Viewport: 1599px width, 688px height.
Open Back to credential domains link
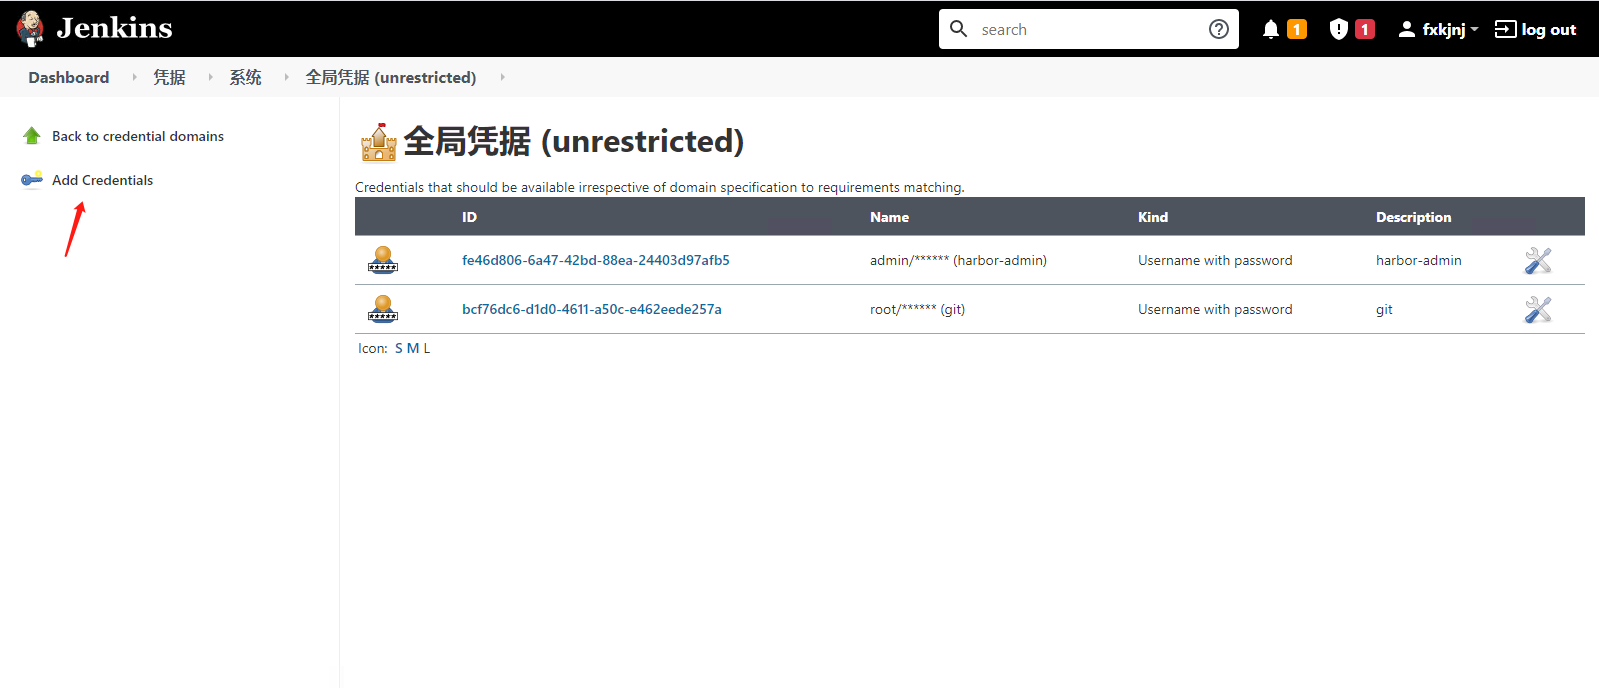pyautogui.click(x=138, y=136)
